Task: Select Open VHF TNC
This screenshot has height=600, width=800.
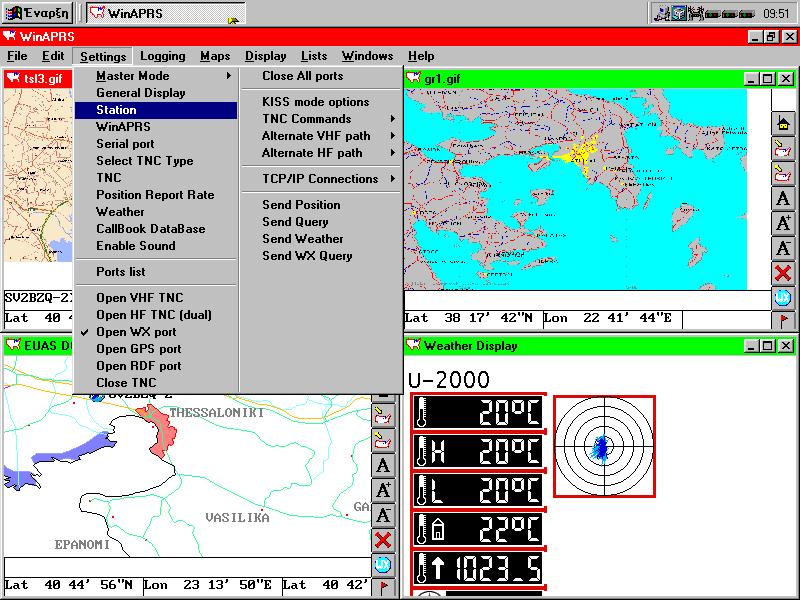Action: click(x=156, y=298)
